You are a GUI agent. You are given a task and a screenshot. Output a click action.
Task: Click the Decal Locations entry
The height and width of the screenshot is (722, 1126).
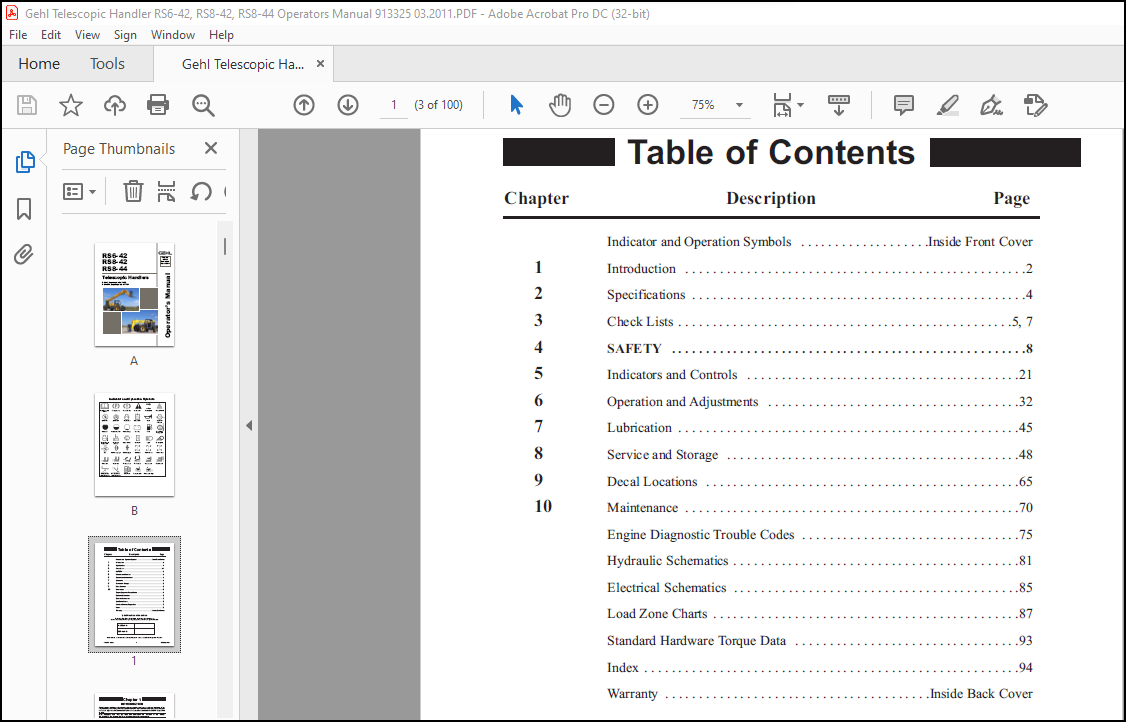(x=819, y=481)
